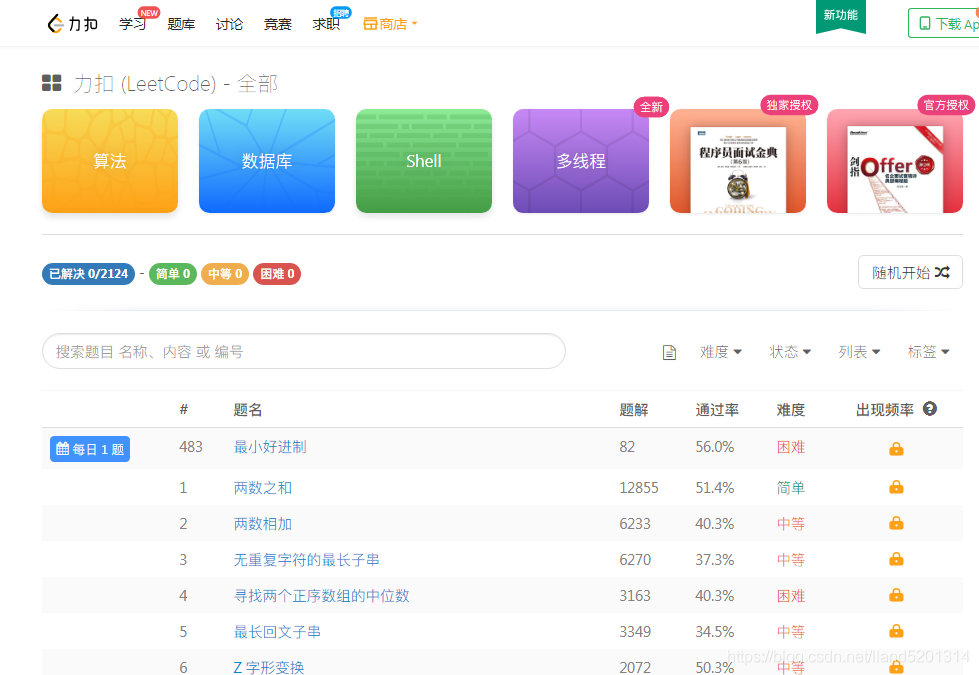The image size is (979, 675).
Task: Open problem 两数相加
Action: pos(263,524)
